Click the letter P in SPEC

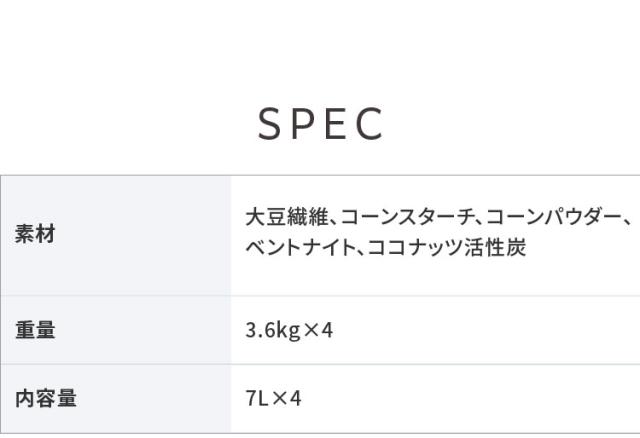(302, 123)
